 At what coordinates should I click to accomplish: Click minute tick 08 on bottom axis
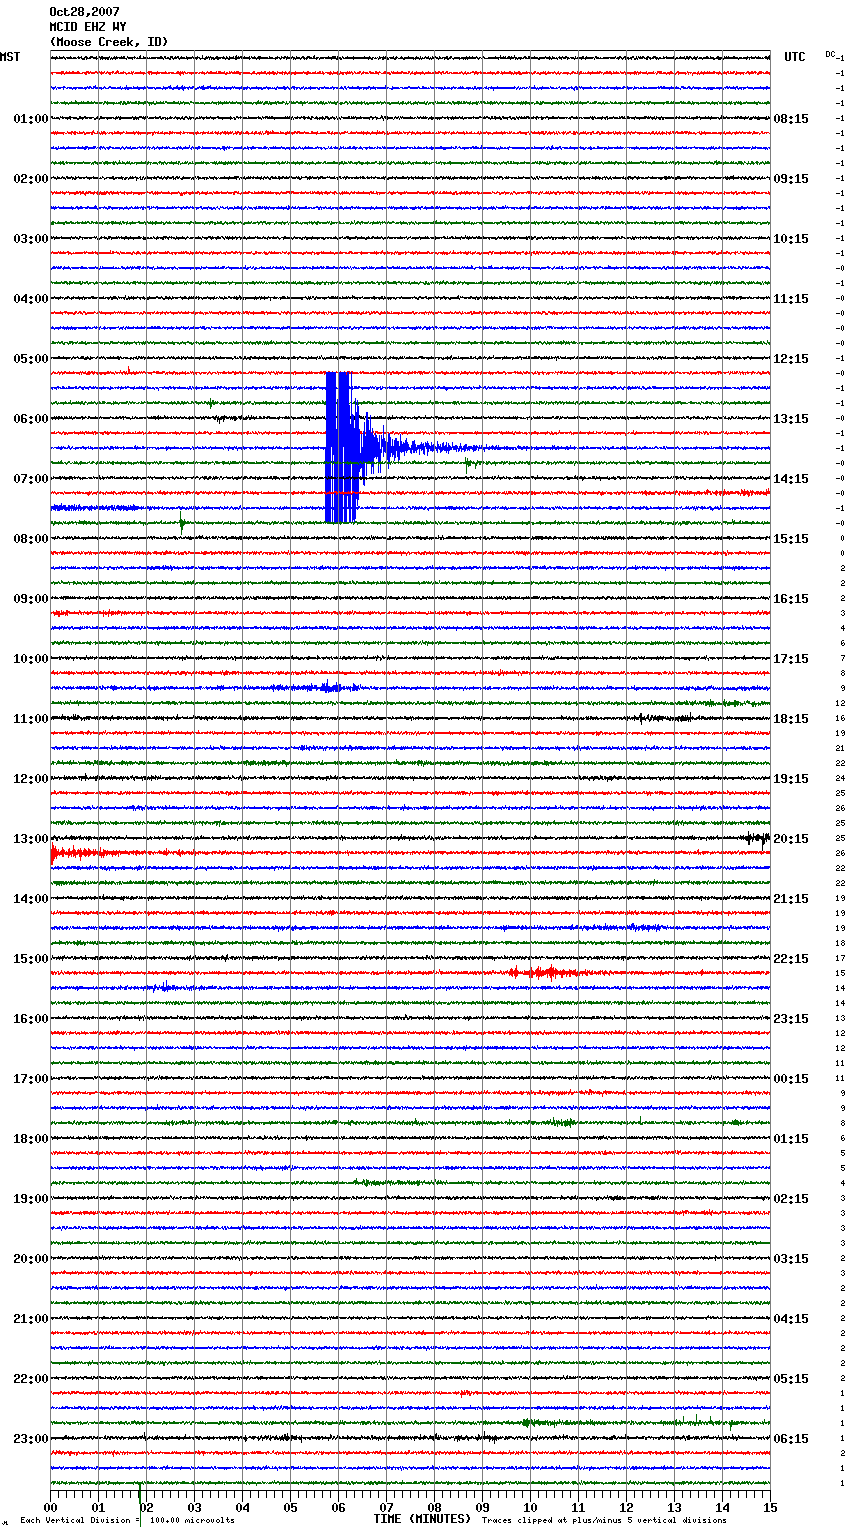(434, 1507)
